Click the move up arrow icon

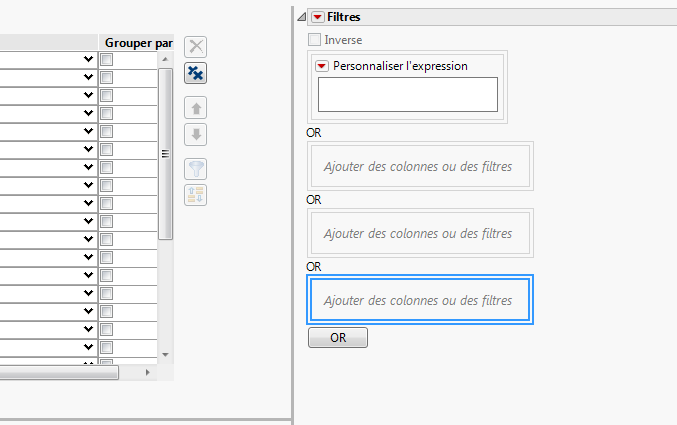[x=197, y=108]
